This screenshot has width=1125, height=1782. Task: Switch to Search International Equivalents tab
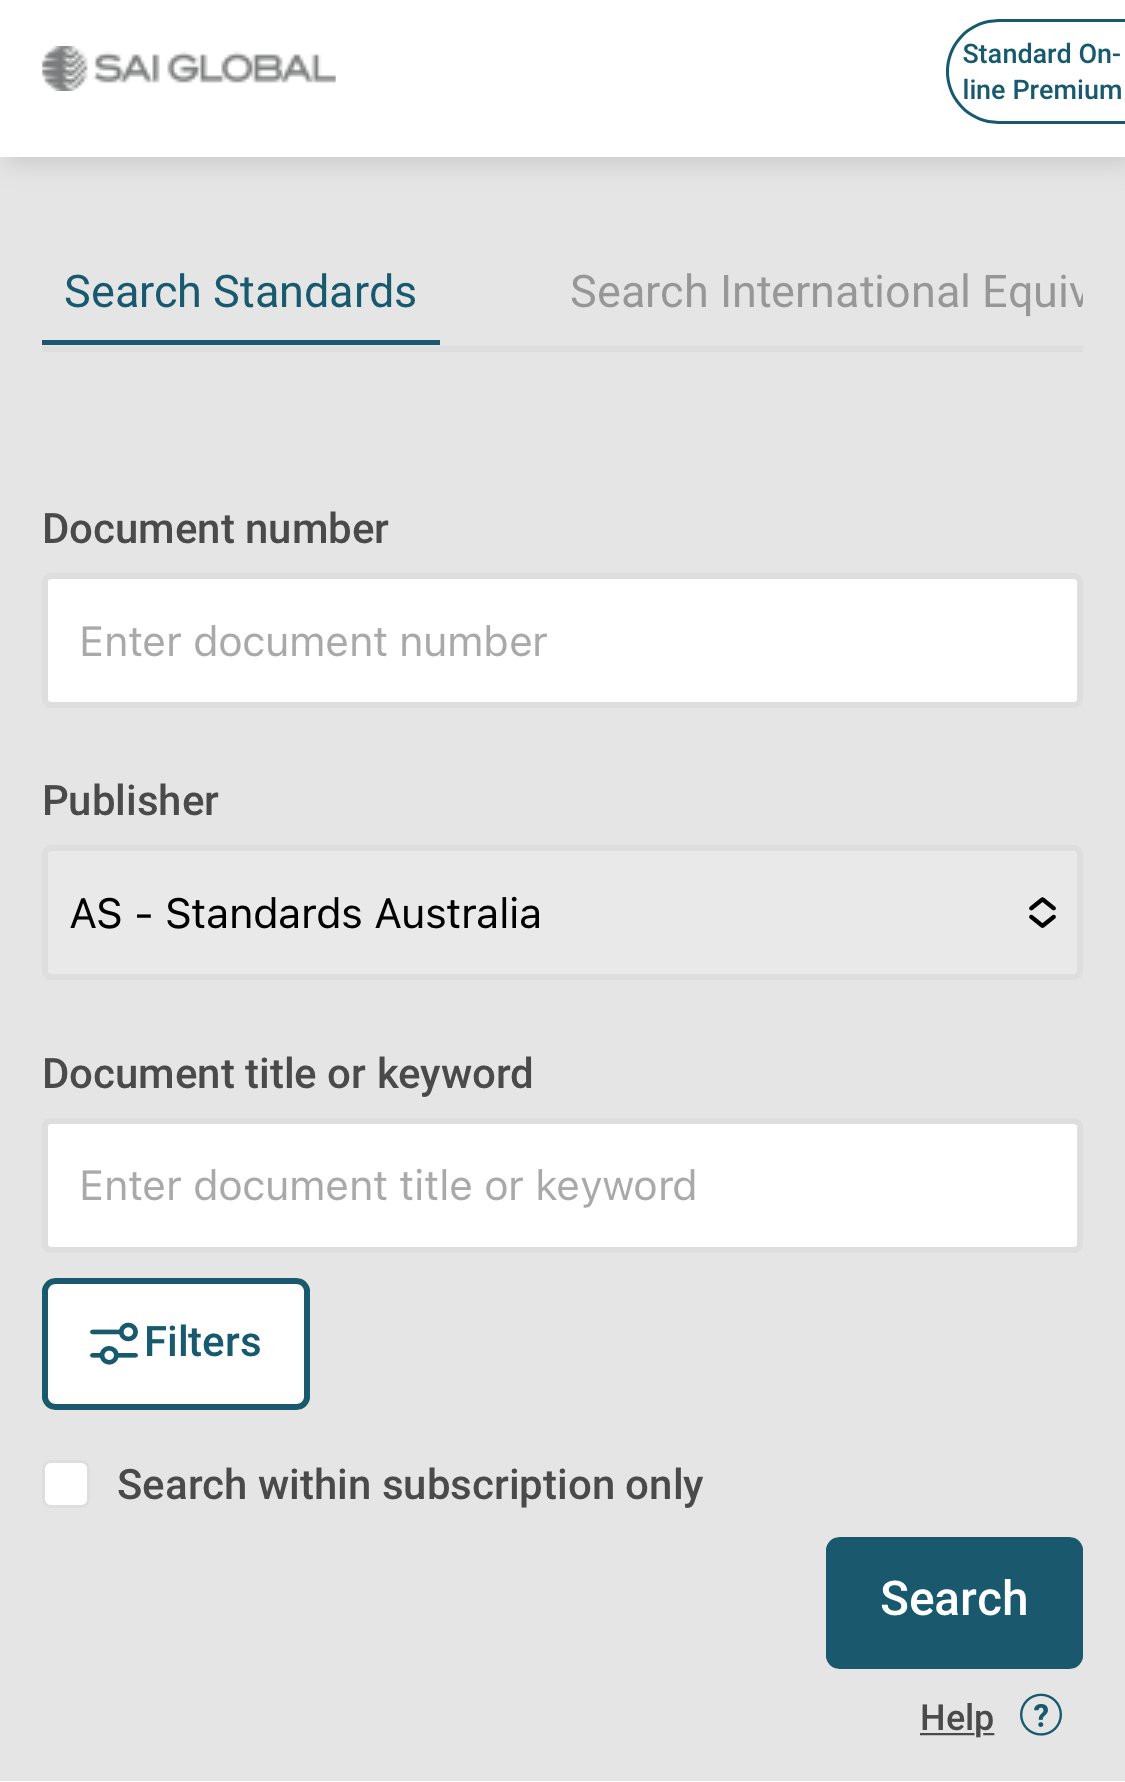826,292
